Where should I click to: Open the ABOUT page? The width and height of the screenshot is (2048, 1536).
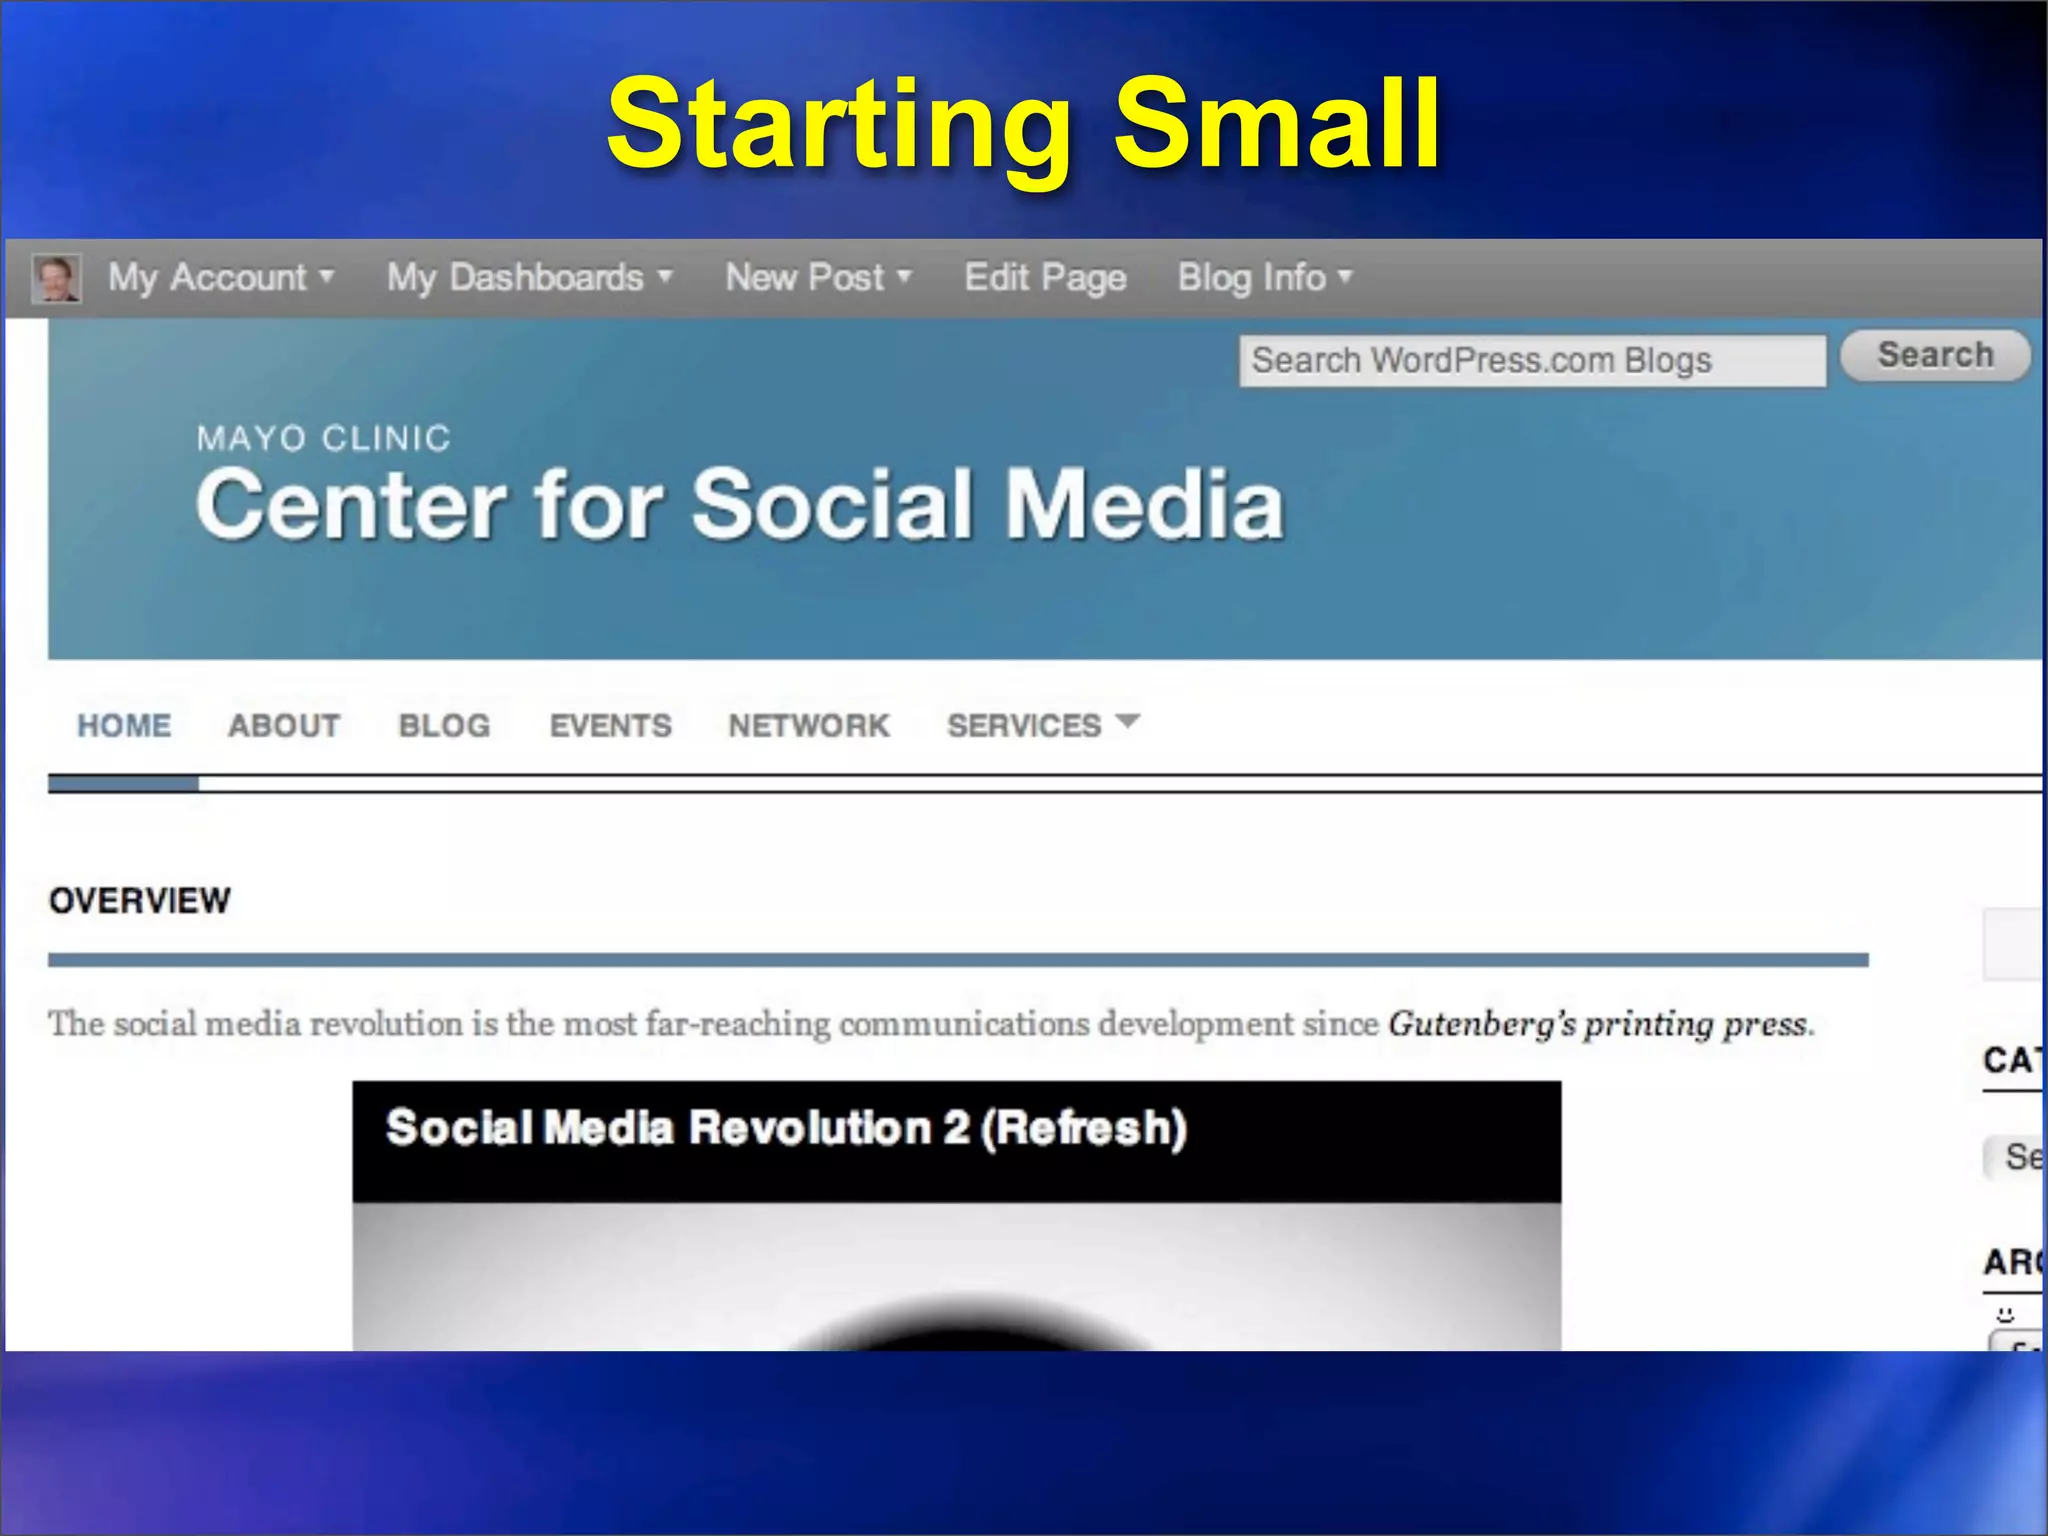tap(284, 725)
